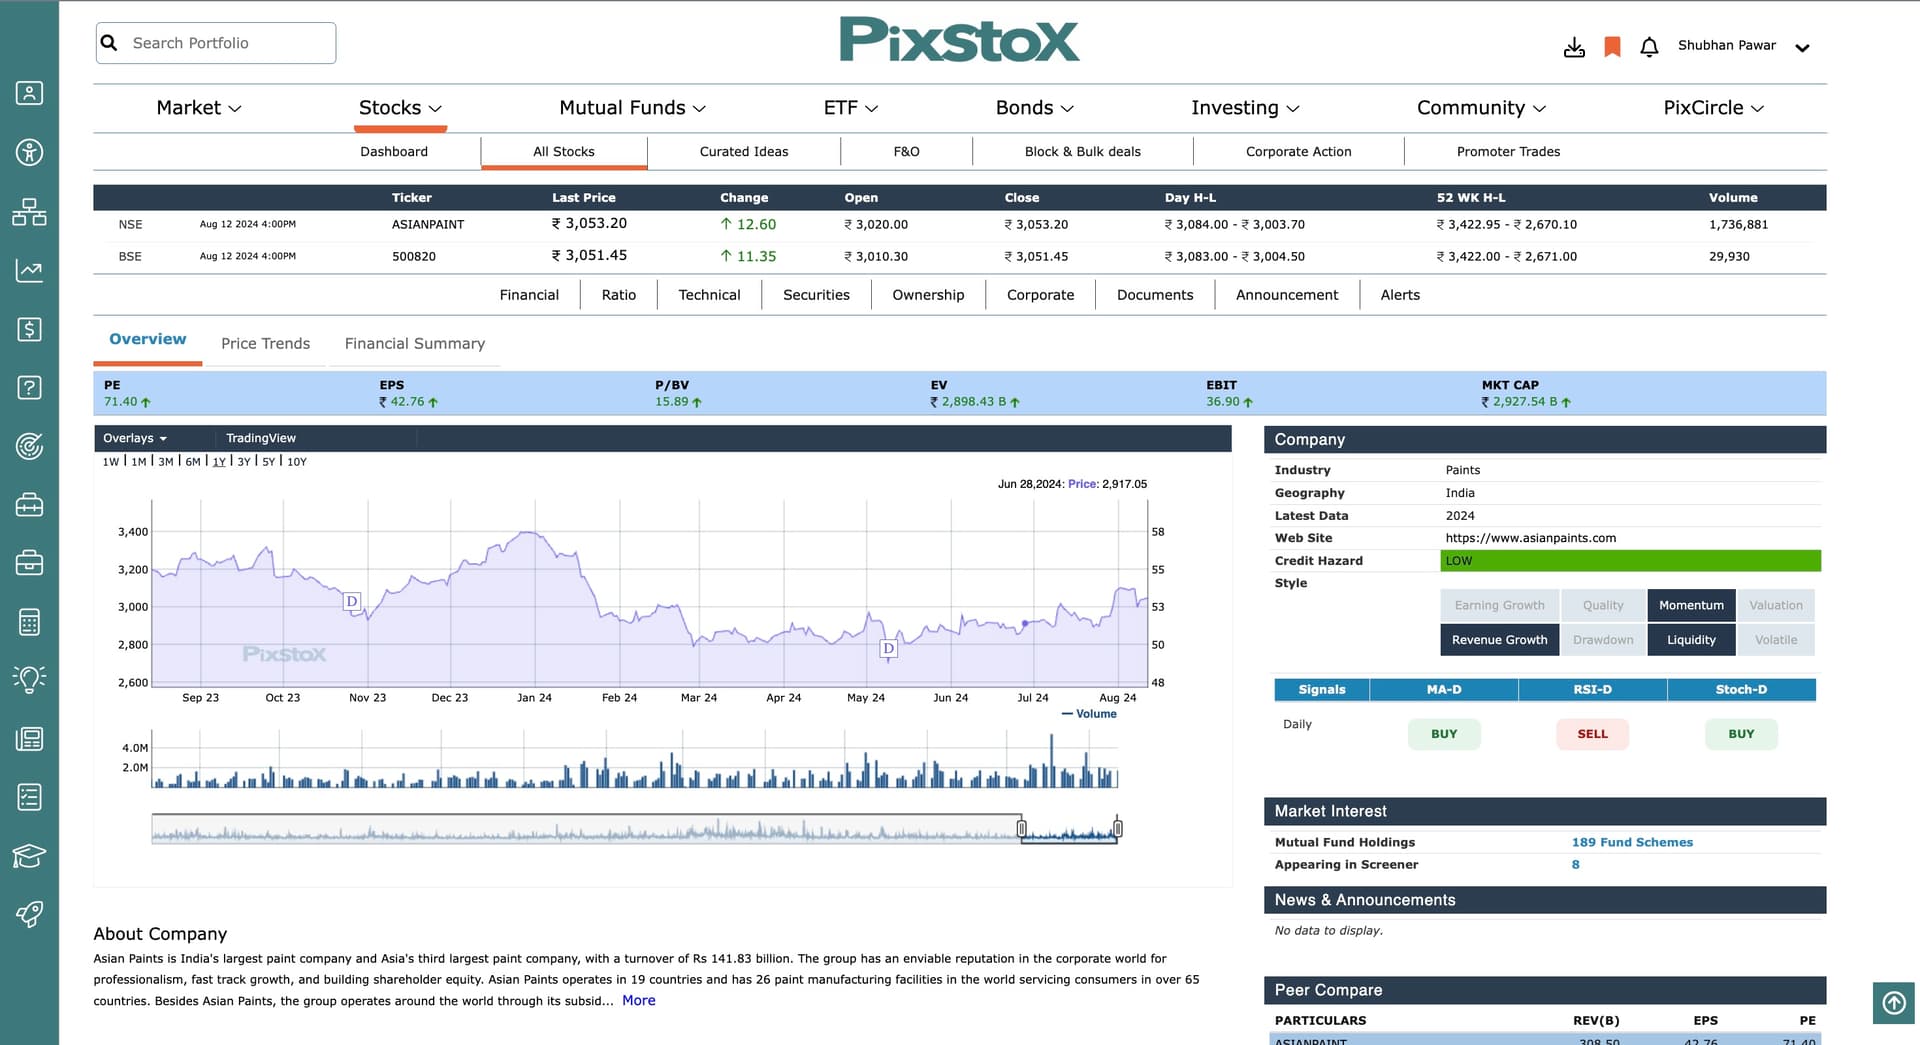The height and width of the screenshot is (1045, 1920).
Task: Open the Block & Bulk deals tab
Action: click(1082, 152)
